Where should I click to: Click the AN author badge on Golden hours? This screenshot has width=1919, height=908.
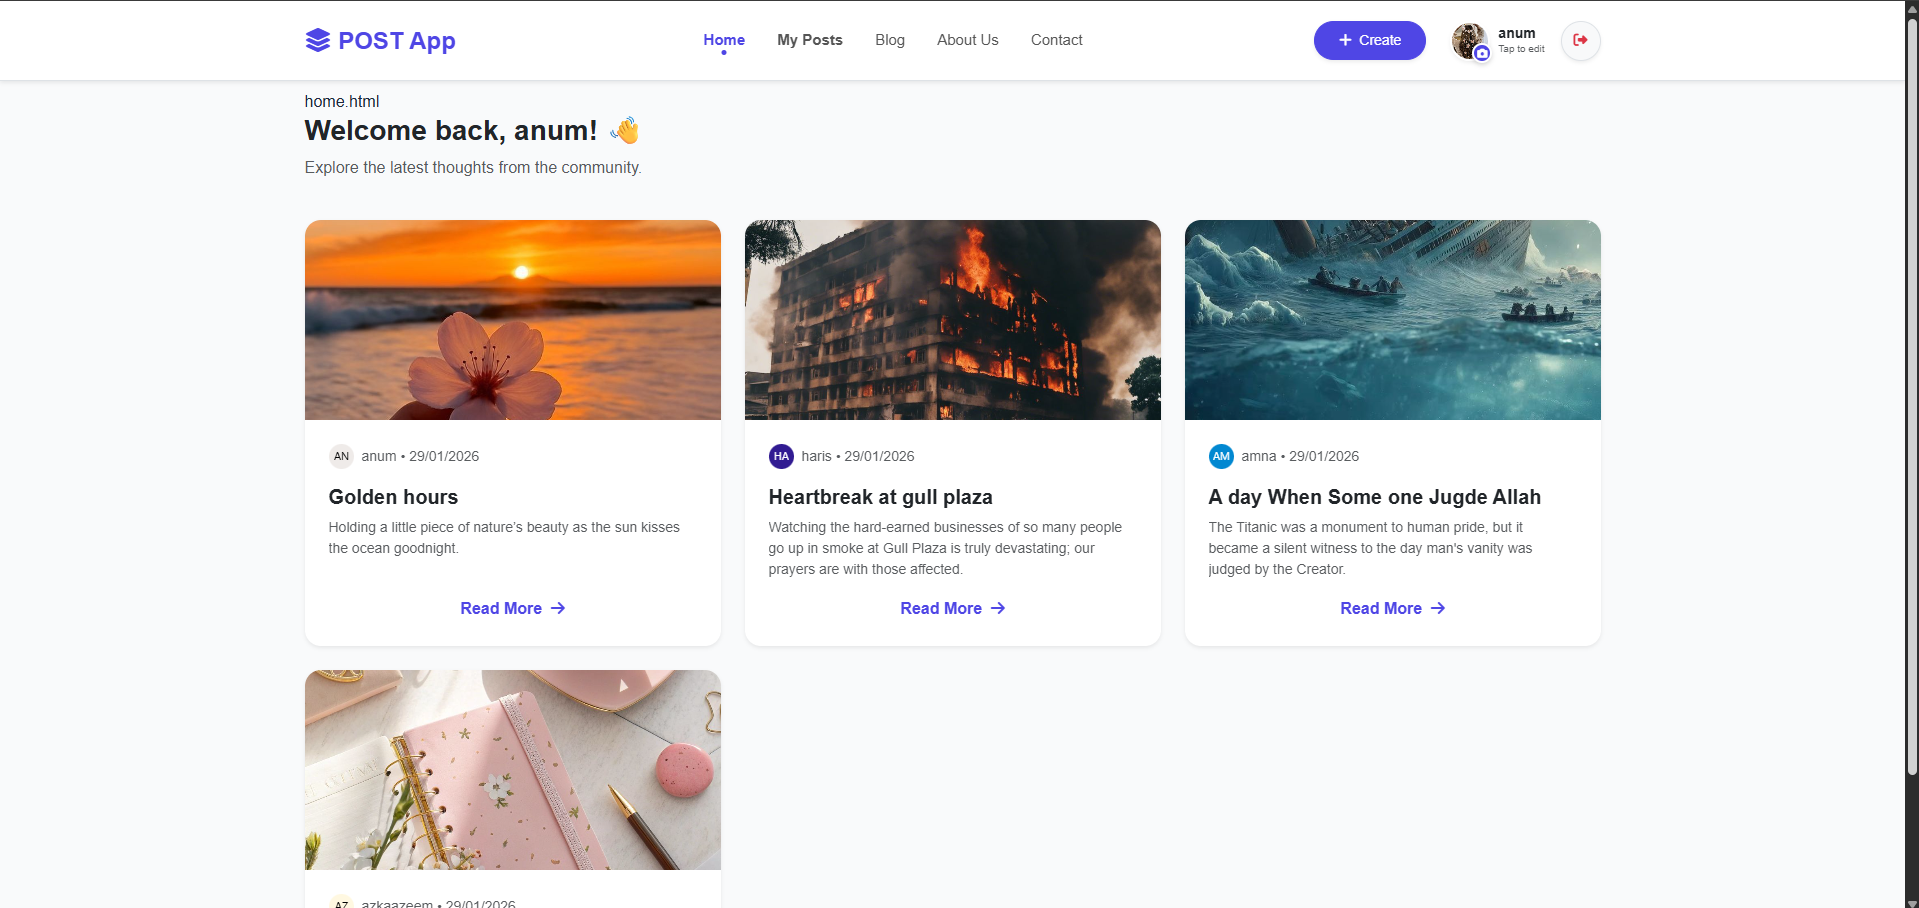(341, 456)
